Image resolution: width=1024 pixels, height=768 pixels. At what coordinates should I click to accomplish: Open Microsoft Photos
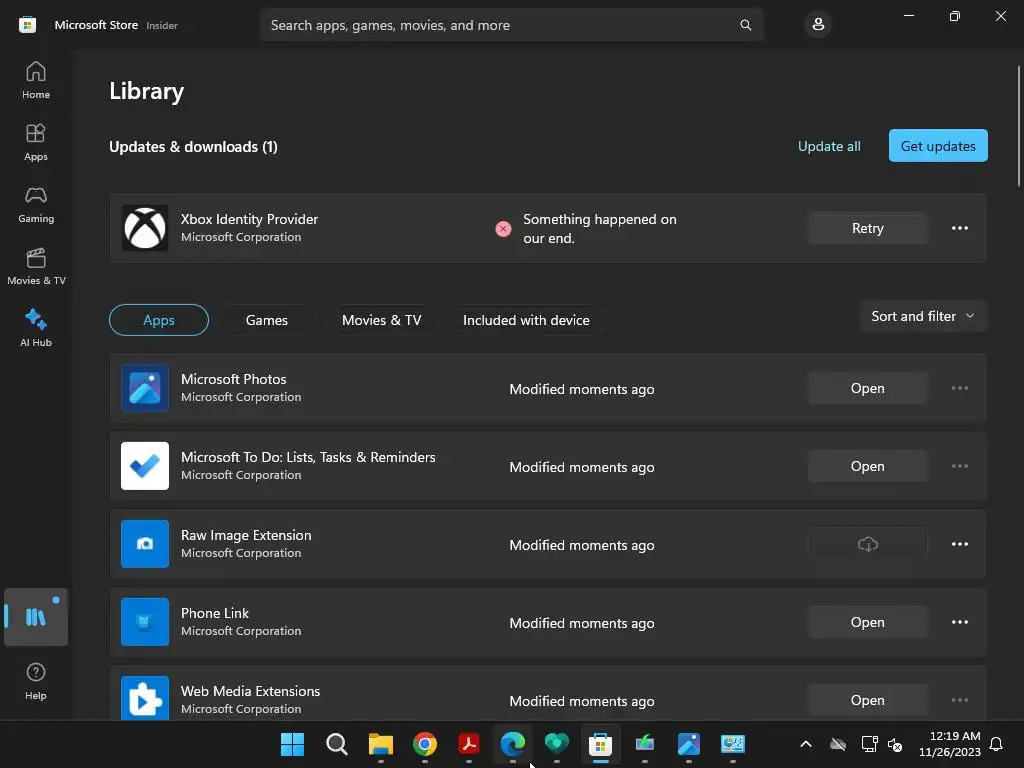867,388
